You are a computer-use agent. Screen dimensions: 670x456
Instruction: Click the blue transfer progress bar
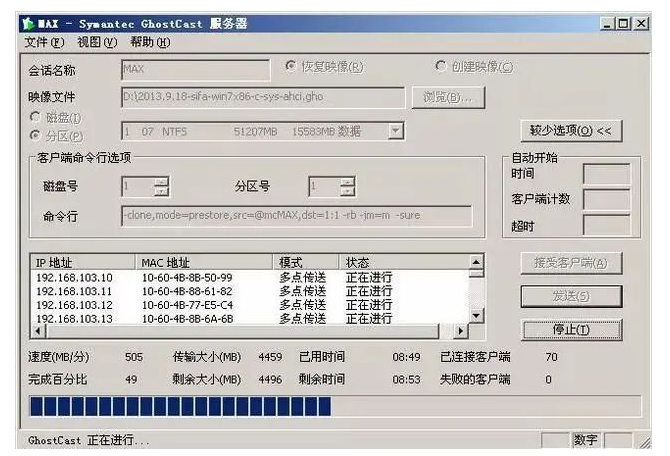click(334, 406)
